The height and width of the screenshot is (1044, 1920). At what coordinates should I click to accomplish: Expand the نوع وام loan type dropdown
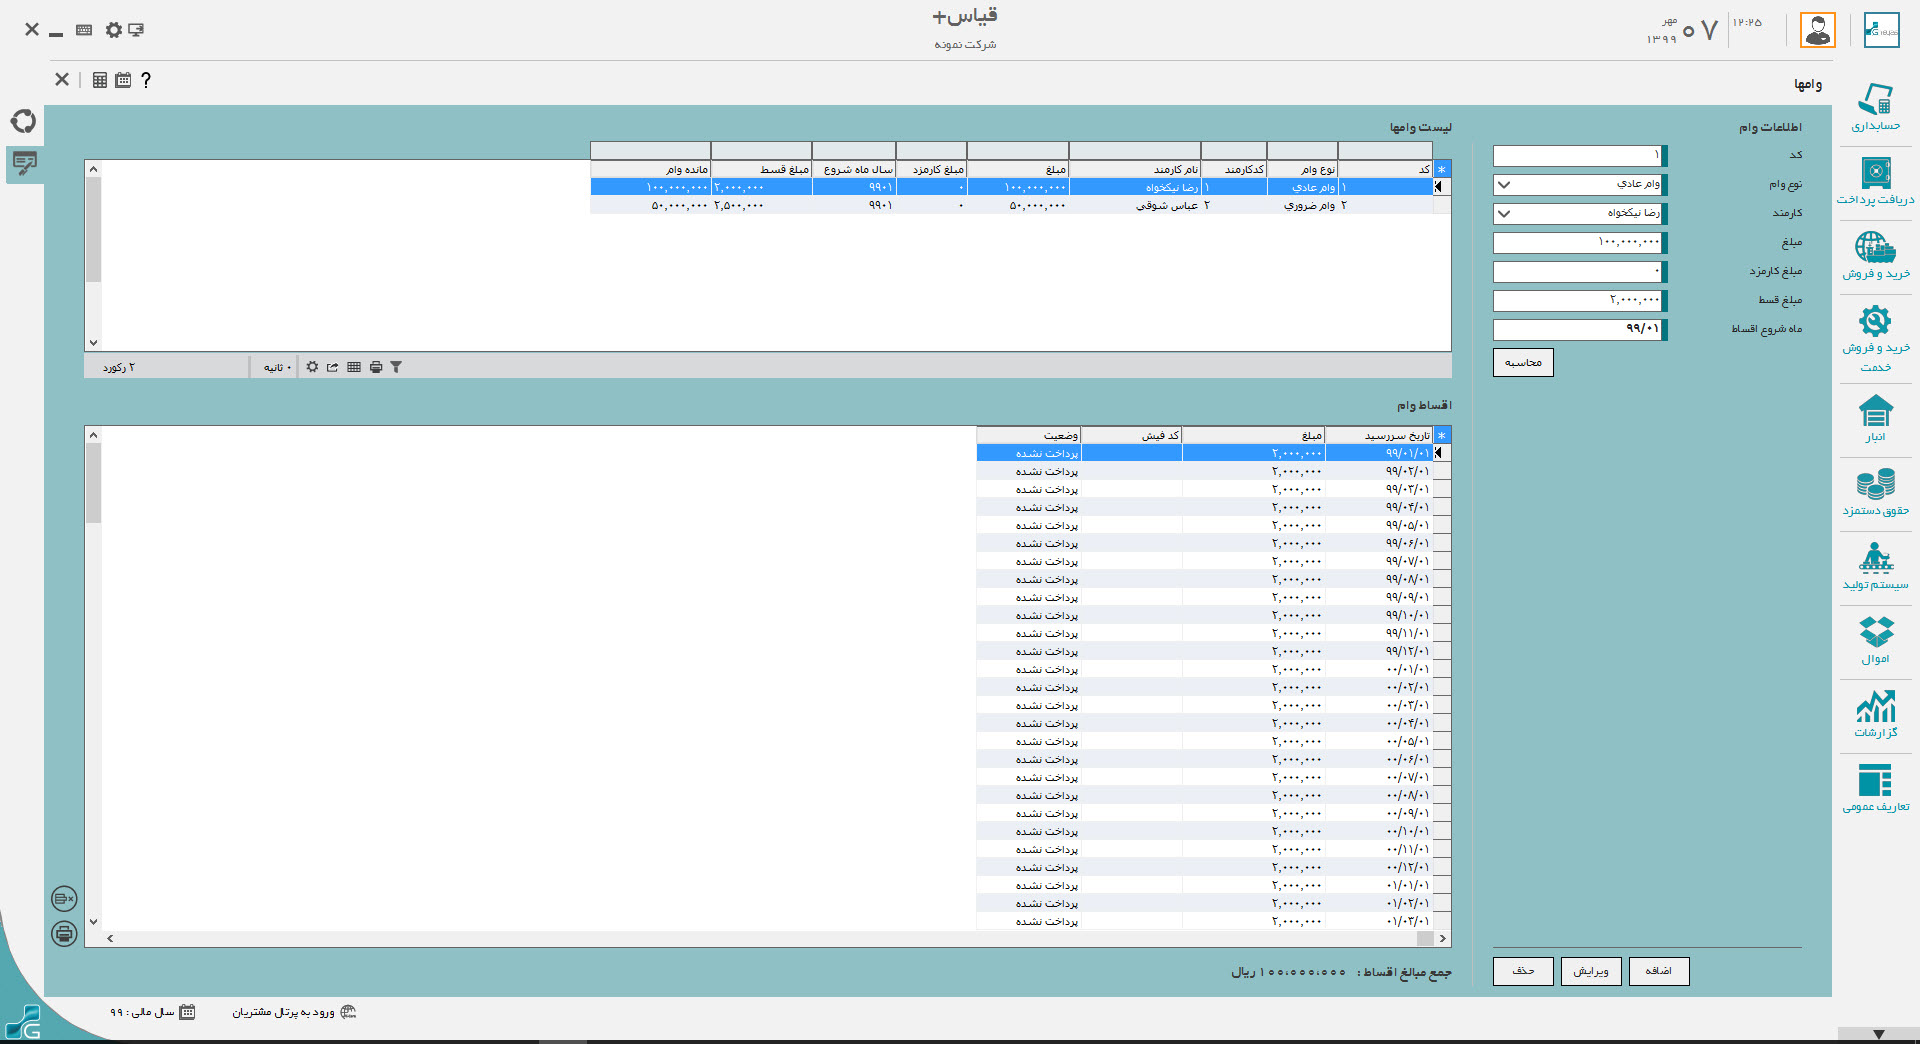[x=1504, y=185]
